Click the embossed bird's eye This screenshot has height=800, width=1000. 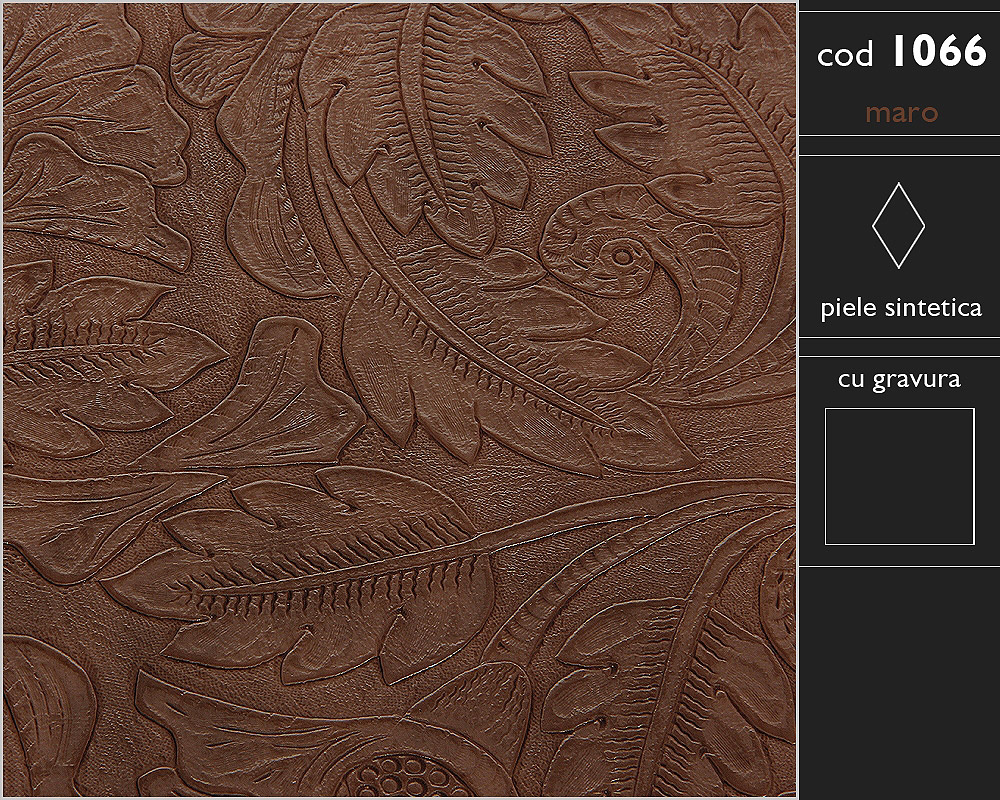click(620, 257)
